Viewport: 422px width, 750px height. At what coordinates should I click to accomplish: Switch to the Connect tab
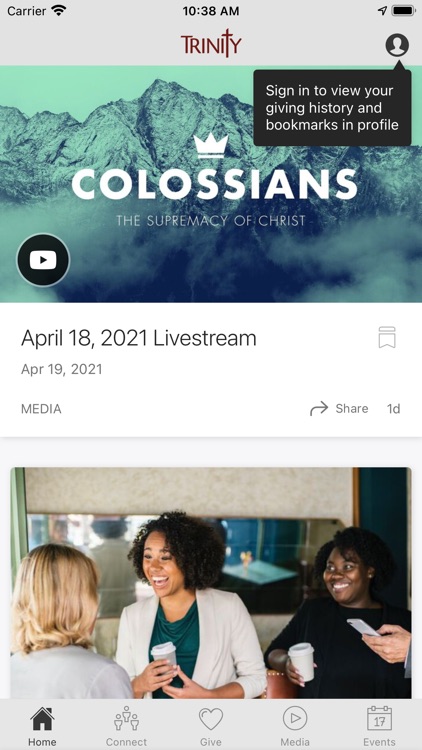(x=126, y=727)
